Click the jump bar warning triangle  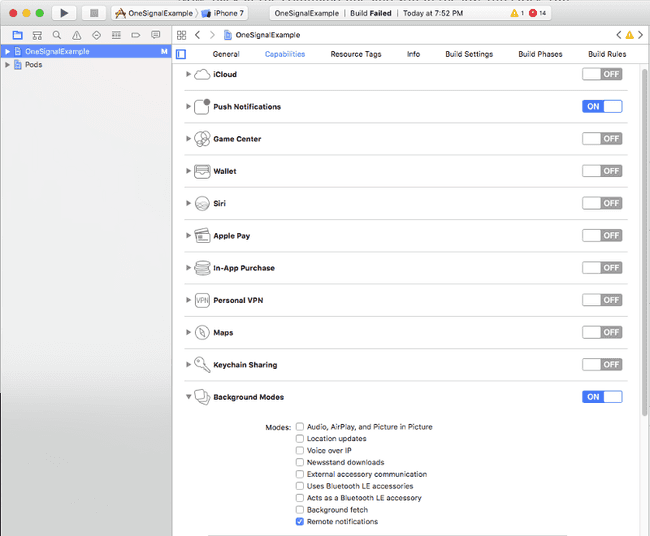(629, 35)
